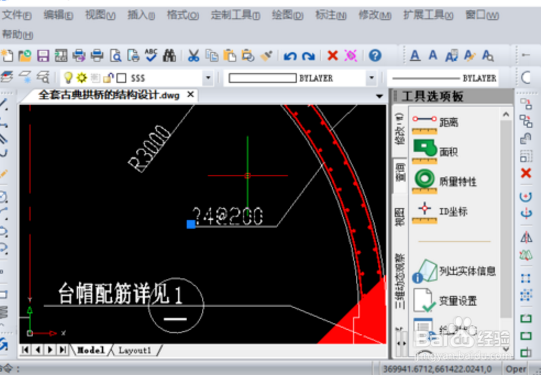Image resolution: width=542 pixels, height=375 pixels.
Task: Open the 修改 menu in menu bar
Action: click(x=375, y=15)
